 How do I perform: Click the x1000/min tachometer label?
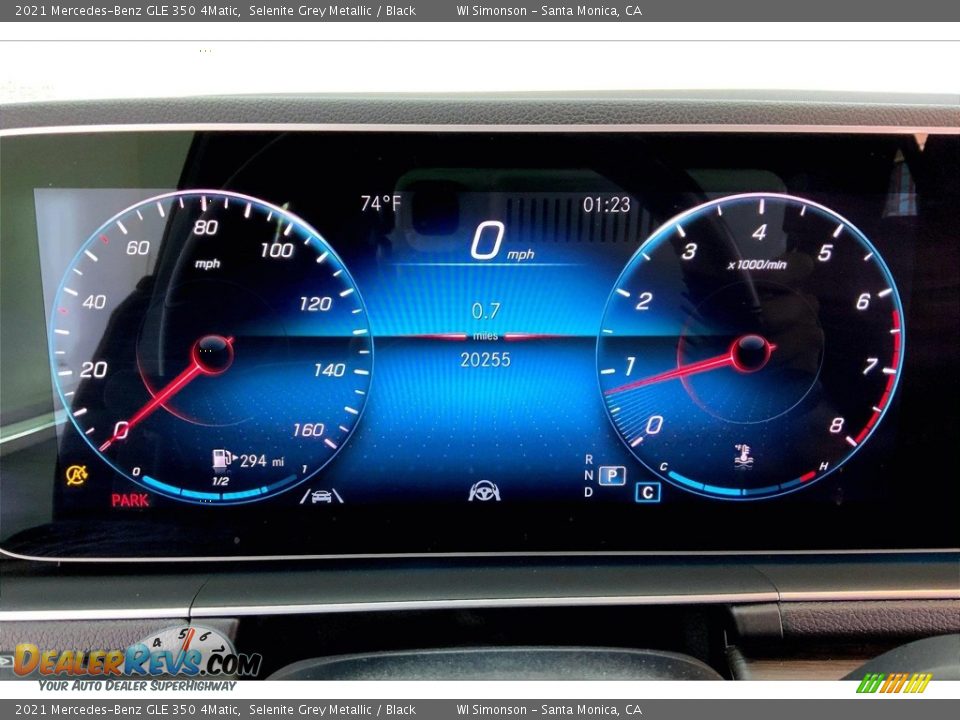757,264
